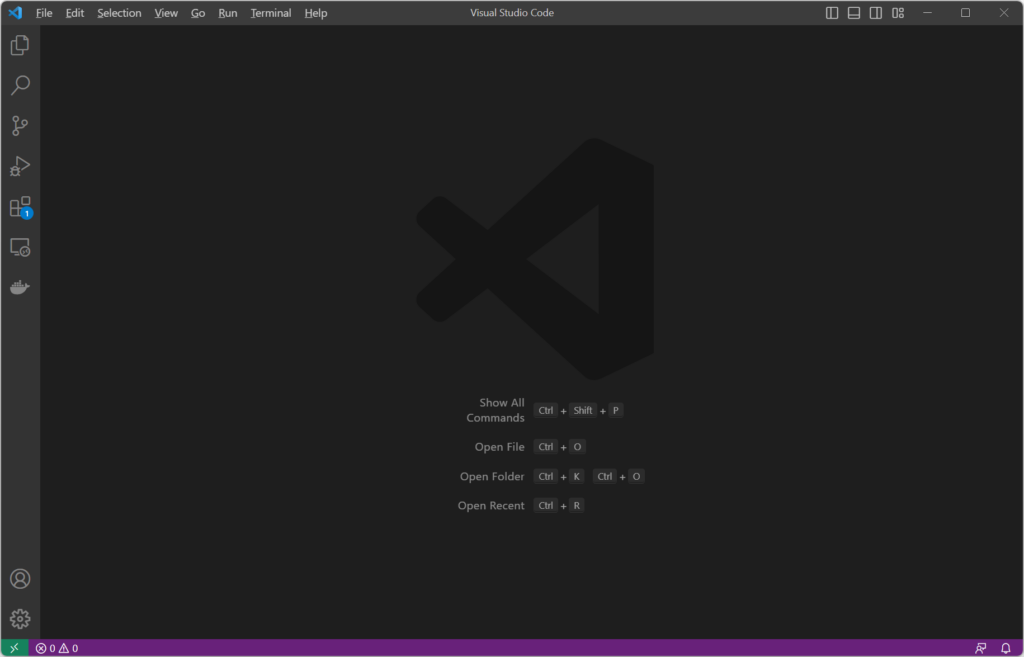Maximize the Visual Studio Code window
The image size is (1024, 657).
pyautogui.click(x=965, y=13)
